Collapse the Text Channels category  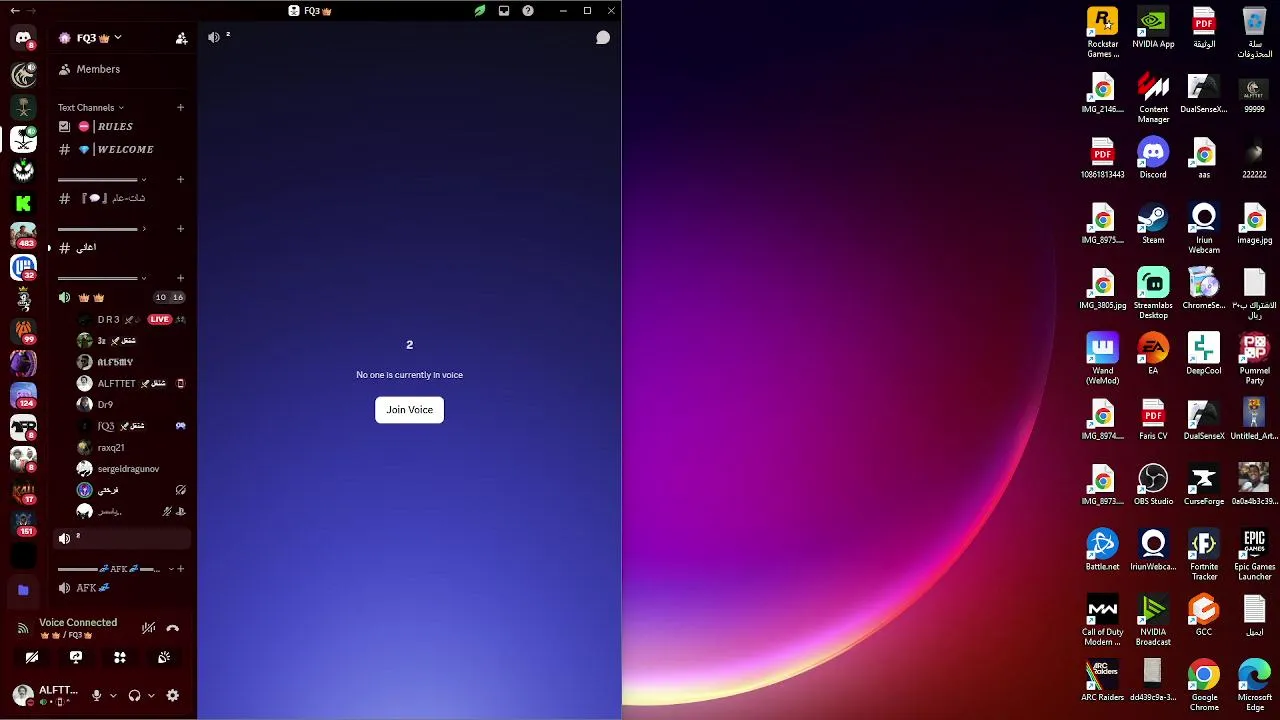(x=91, y=107)
